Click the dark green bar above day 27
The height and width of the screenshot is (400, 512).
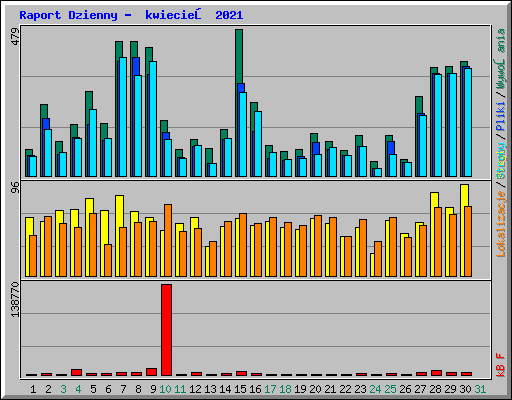[x=419, y=105]
